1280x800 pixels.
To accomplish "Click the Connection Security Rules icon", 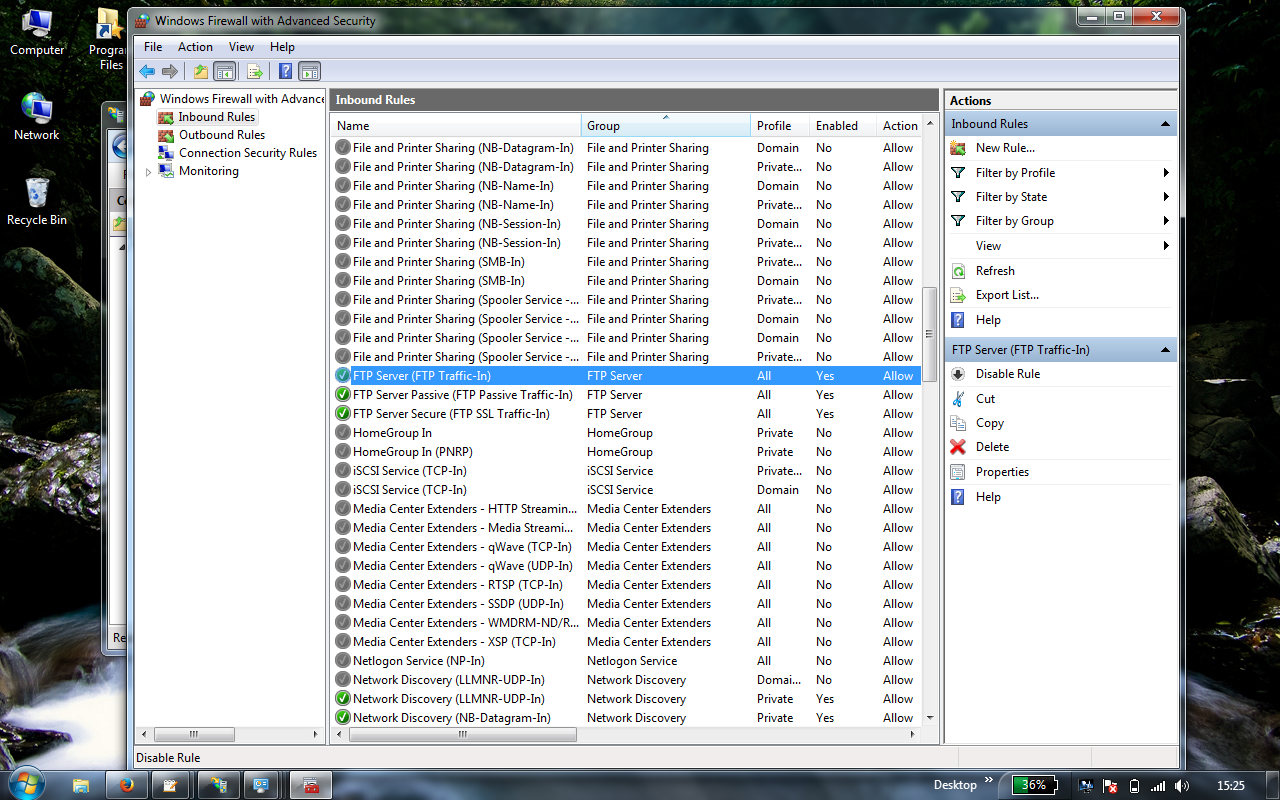I will pos(166,153).
